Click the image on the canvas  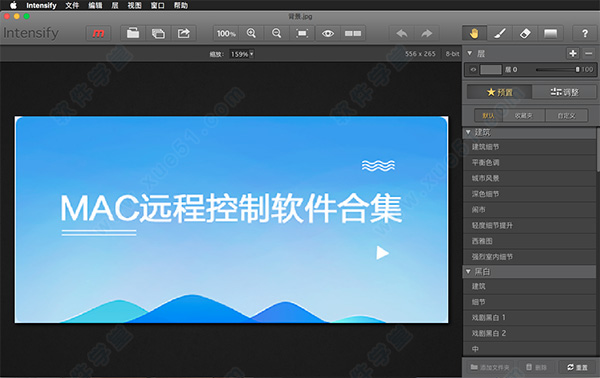(232, 220)
